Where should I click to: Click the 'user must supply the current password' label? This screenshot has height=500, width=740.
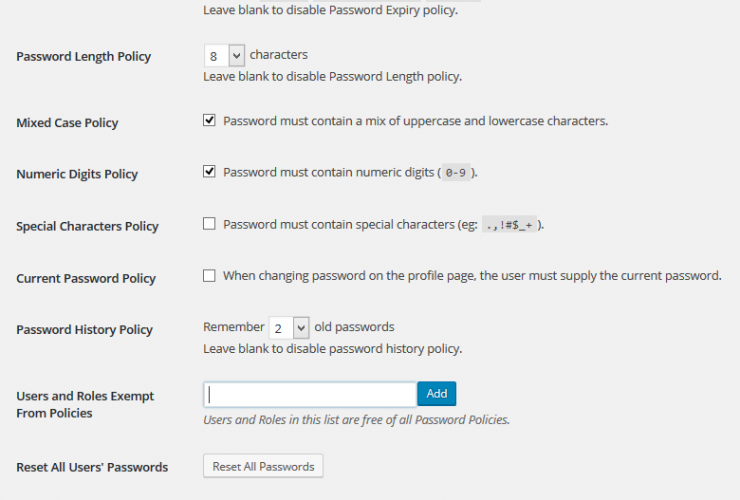tap(472, 276)
